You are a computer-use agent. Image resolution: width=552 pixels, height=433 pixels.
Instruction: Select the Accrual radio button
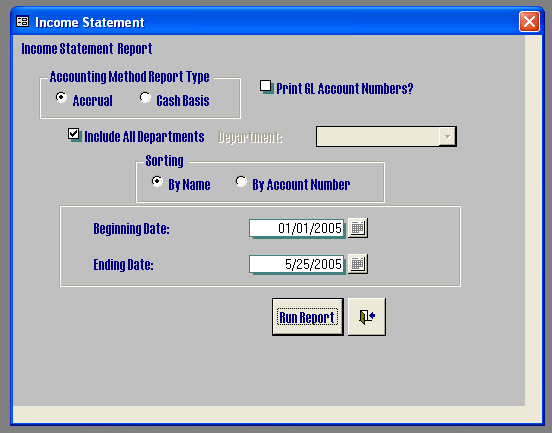coord(61,97)
